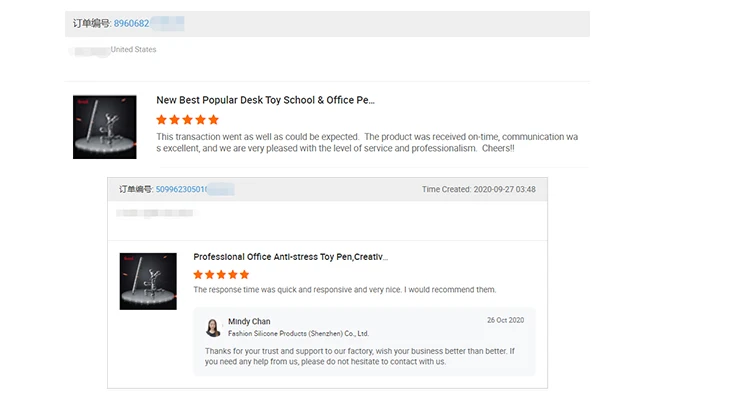
Task: Open order number link 8960682
Action: [132, 23]
